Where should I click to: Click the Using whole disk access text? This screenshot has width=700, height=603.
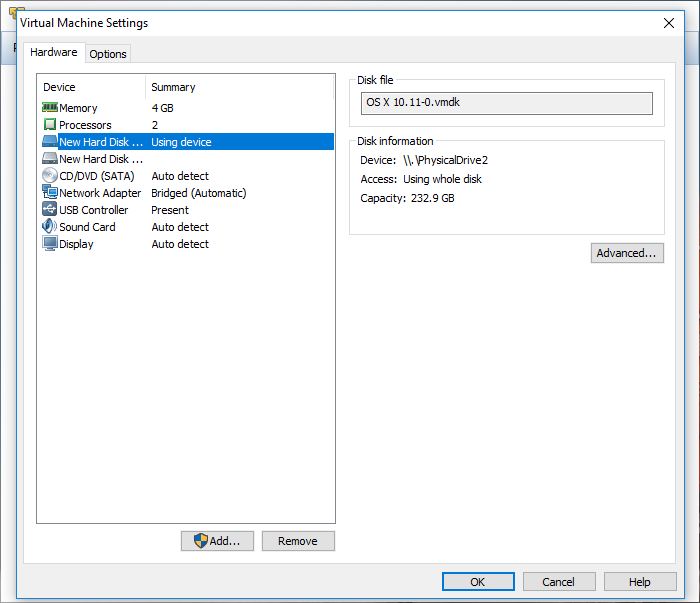pyautogui.click(x=442, y=179)
